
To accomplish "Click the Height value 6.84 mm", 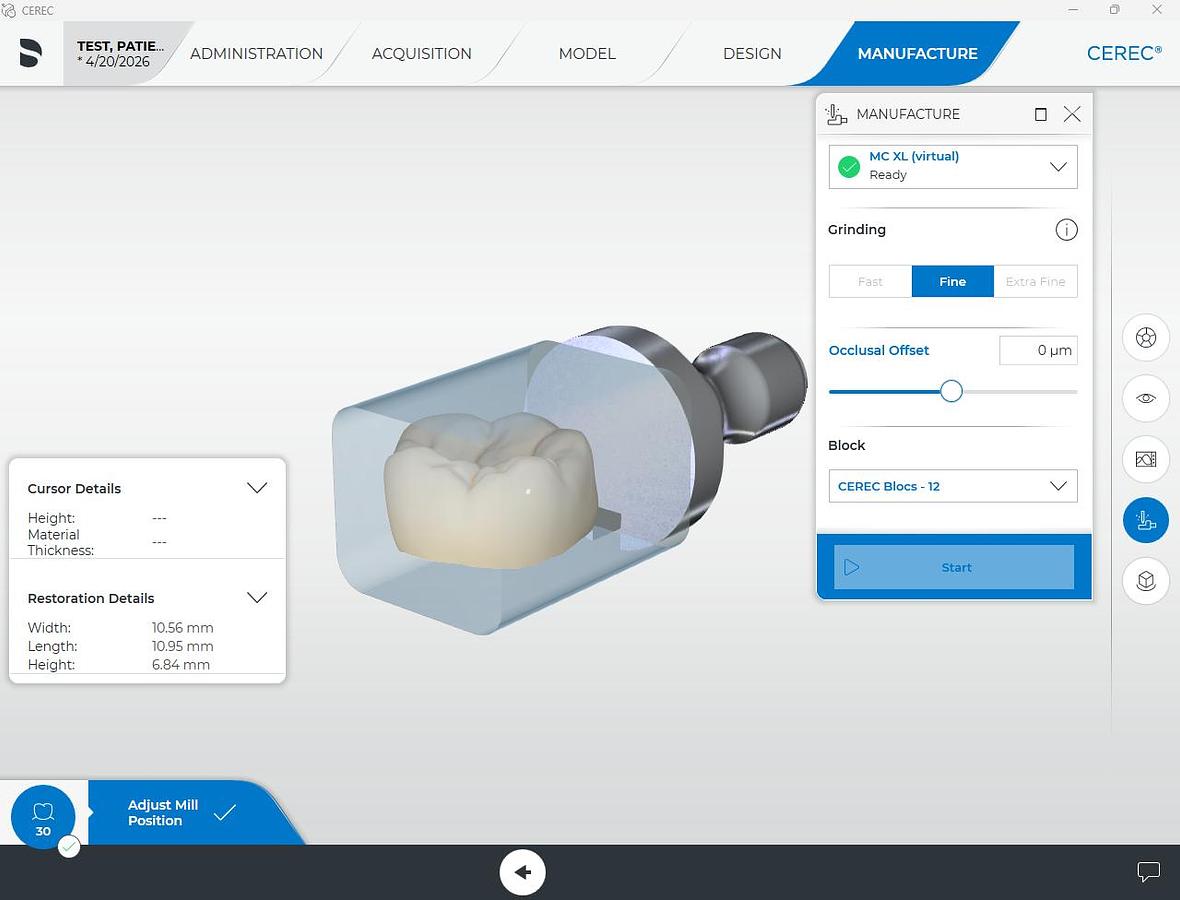I will pyautogui.click(x=181, y=664).
